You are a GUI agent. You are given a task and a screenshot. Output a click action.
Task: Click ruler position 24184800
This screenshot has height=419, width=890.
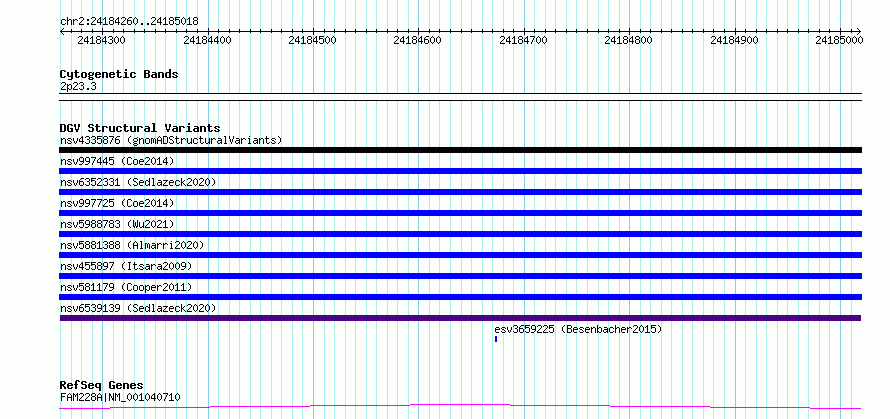click(628, 40)
